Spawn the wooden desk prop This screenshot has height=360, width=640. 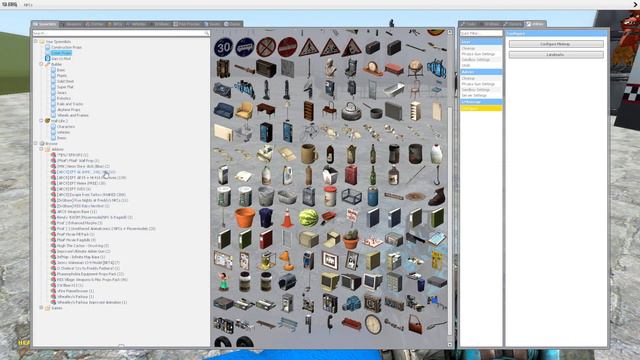(266, 110)
